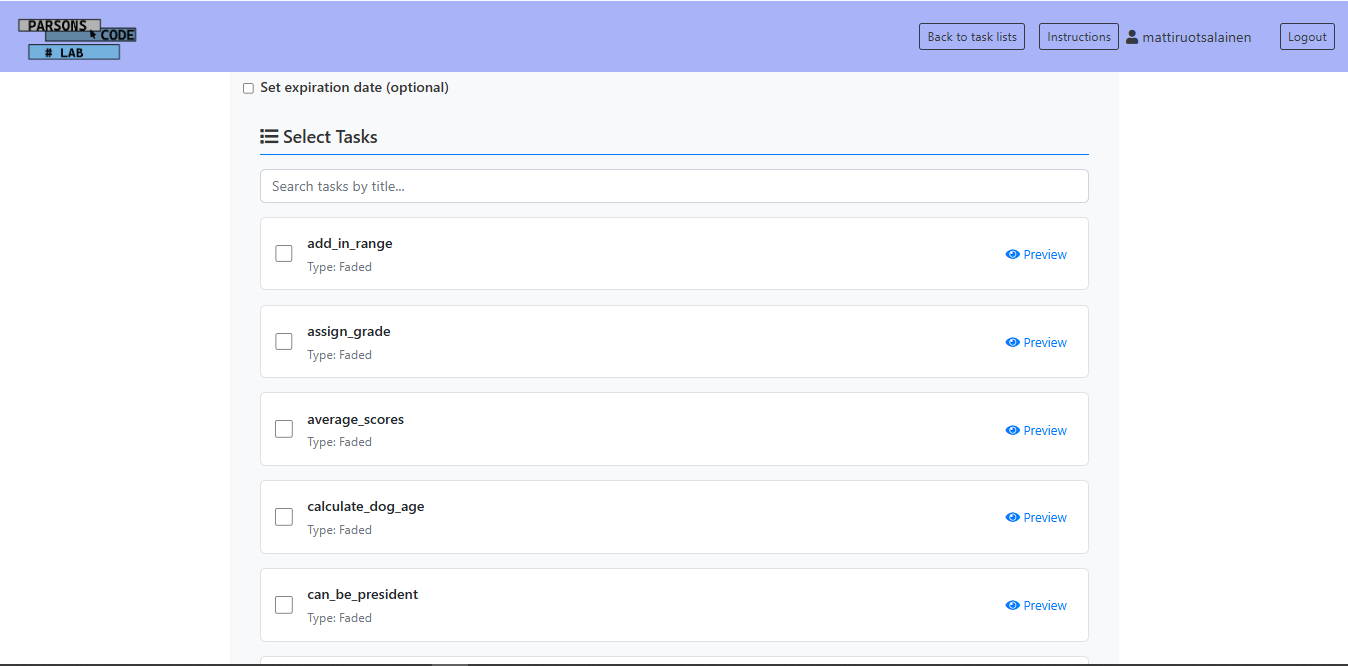
Task: Click the Back to task lists button
Action: point(971,36)
